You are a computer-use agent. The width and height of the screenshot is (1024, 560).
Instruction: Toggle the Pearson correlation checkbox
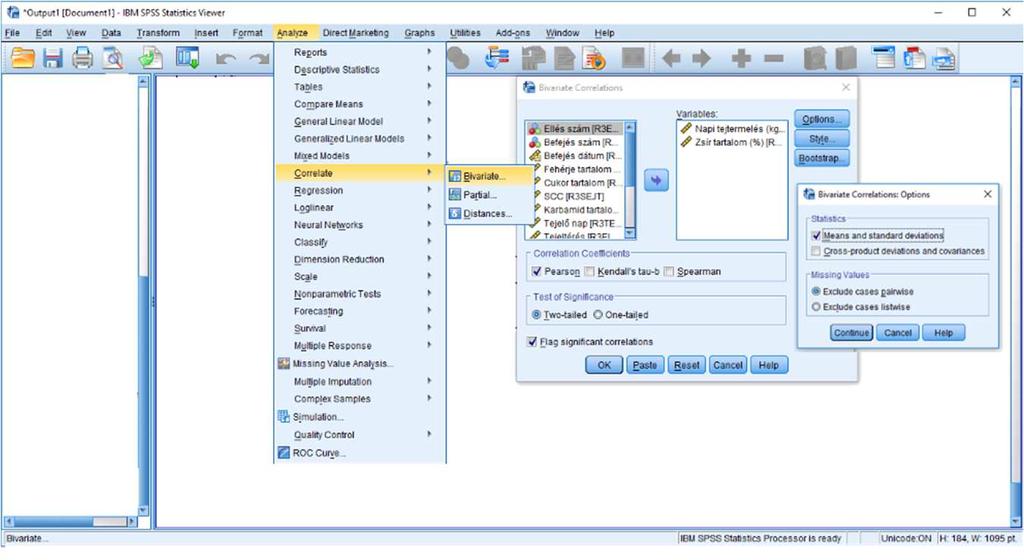[x=536, y=272]
